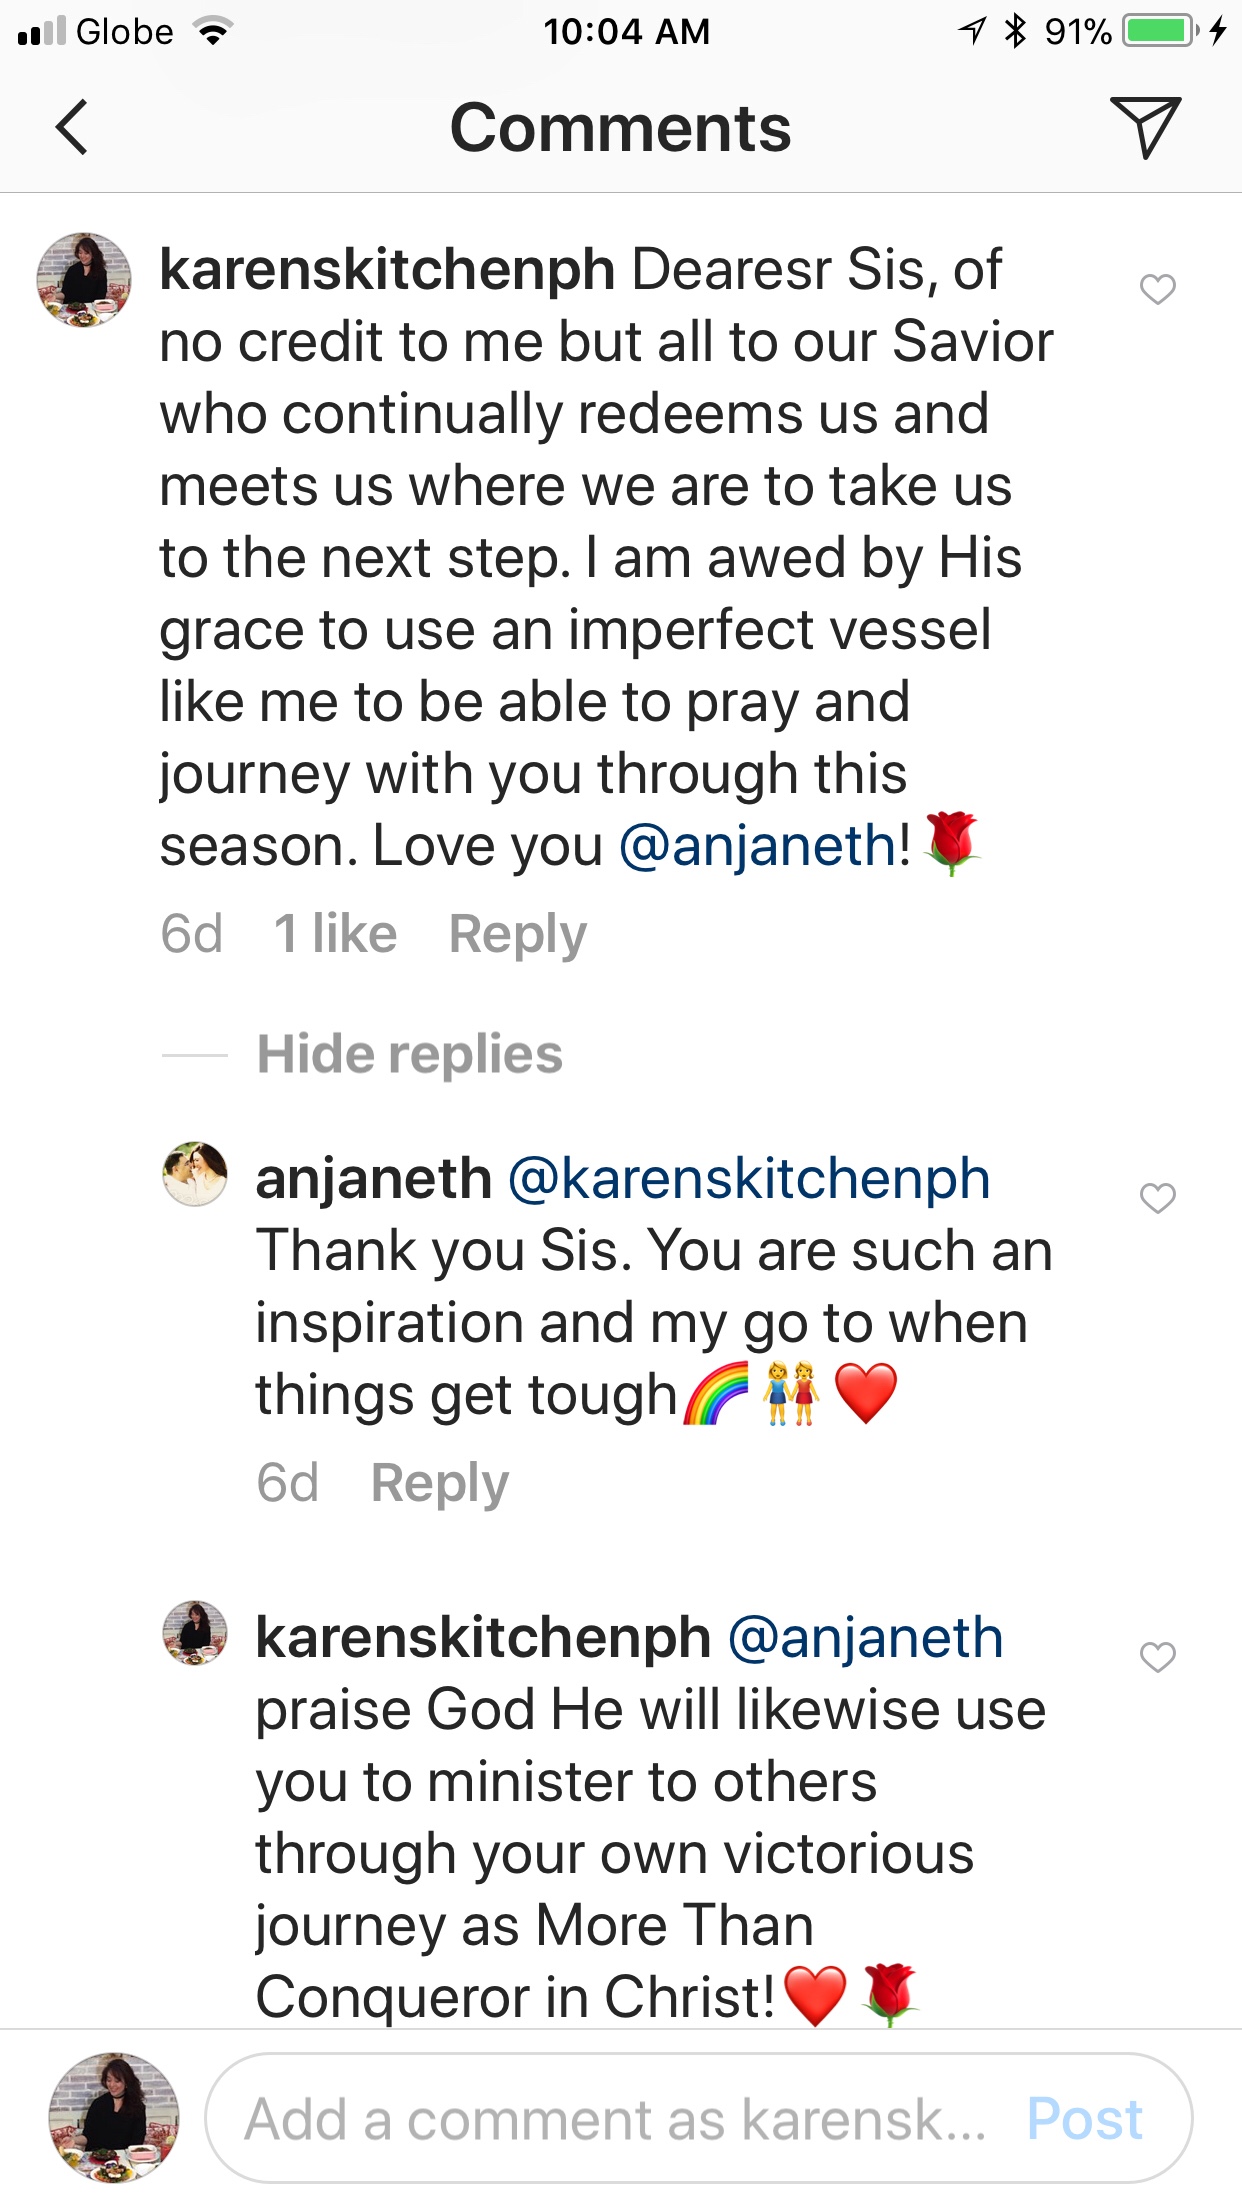Like anjaneth's reply with heart icon
The height and width of the screenshot is (2208, 1242).
1157,1197
